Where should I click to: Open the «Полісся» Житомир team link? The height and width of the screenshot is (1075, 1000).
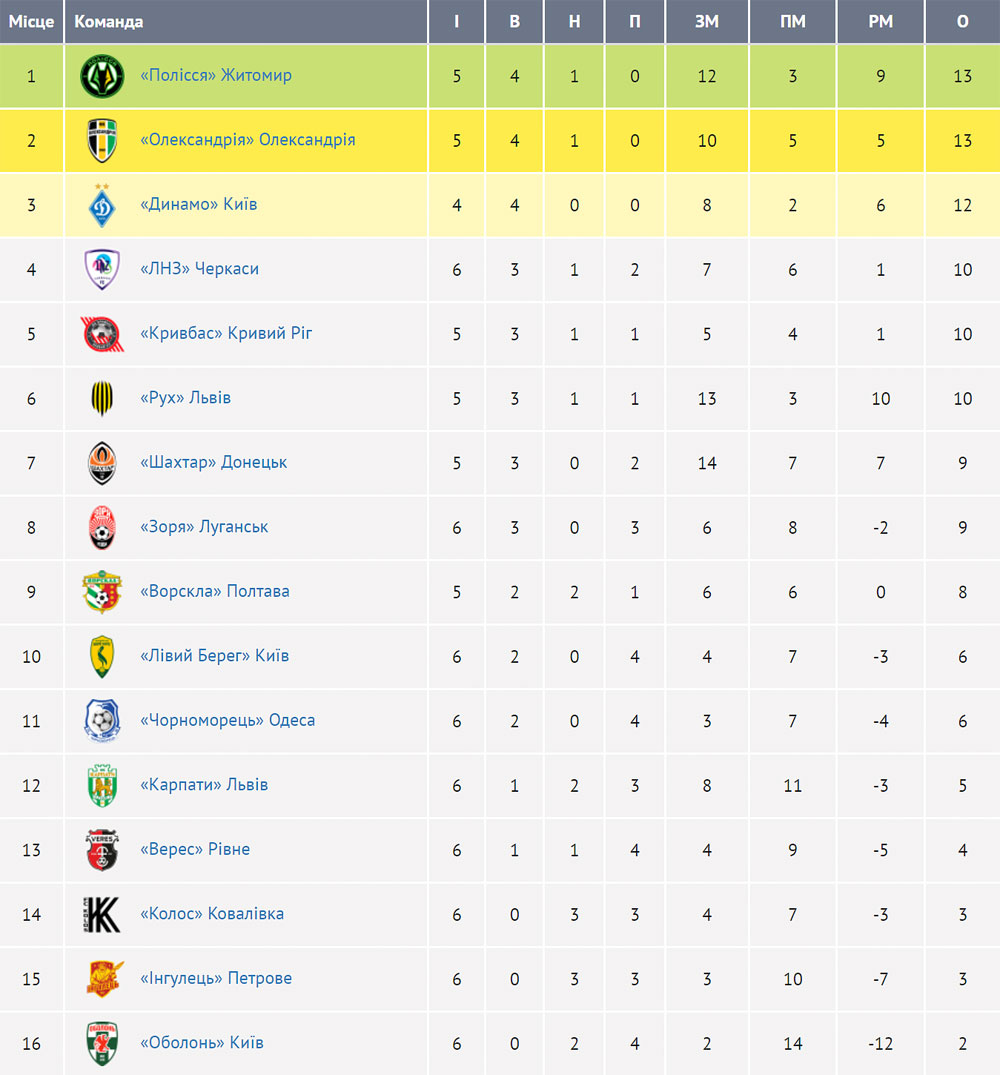[216, 75]
